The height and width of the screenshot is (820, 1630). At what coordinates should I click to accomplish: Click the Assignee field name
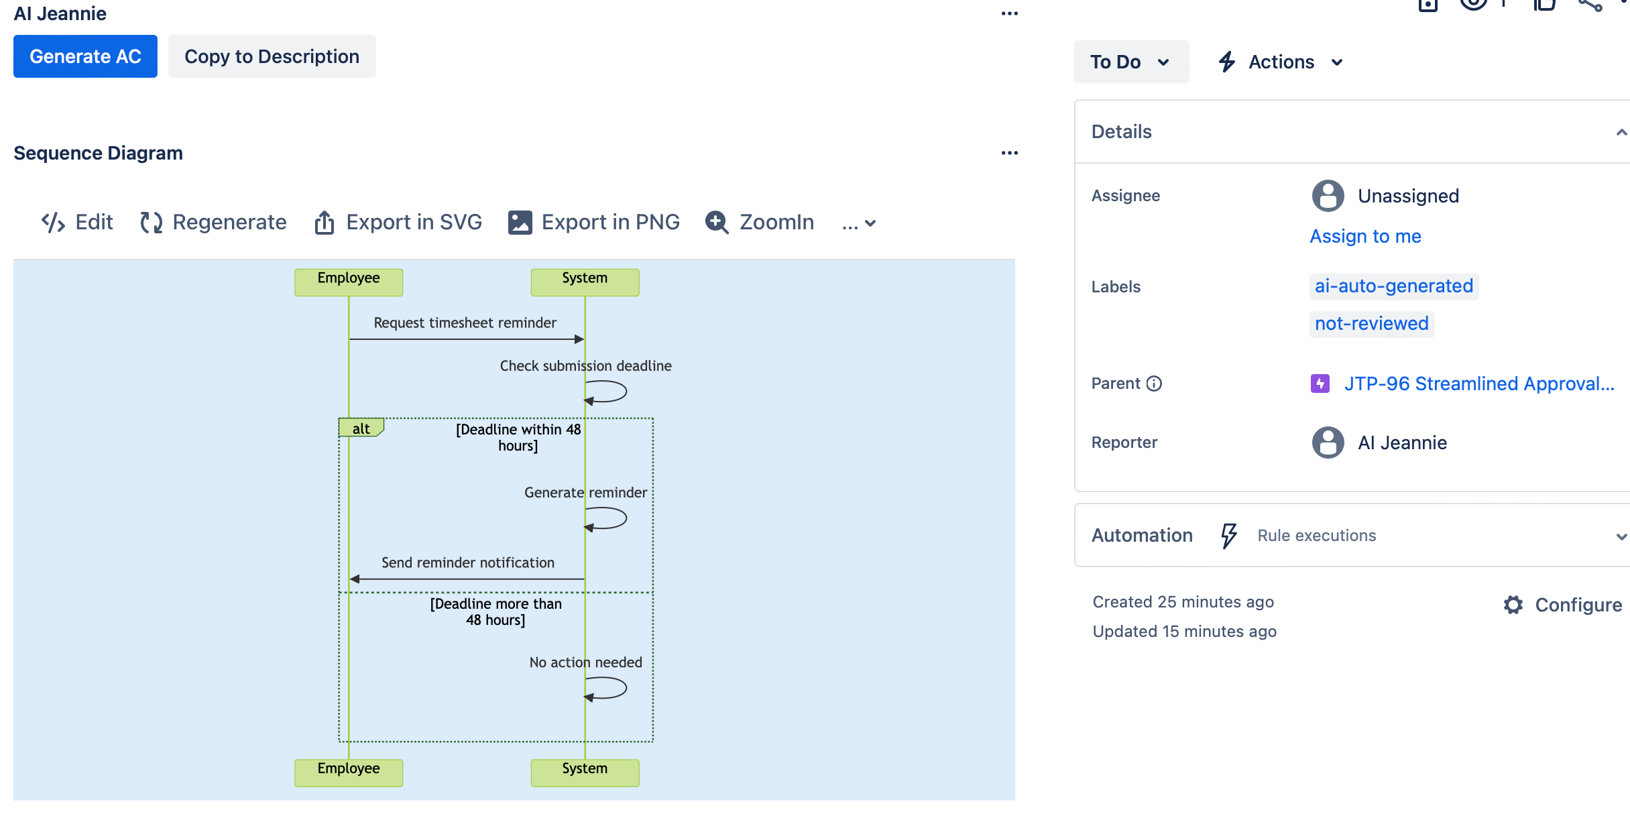point(1126,196)
